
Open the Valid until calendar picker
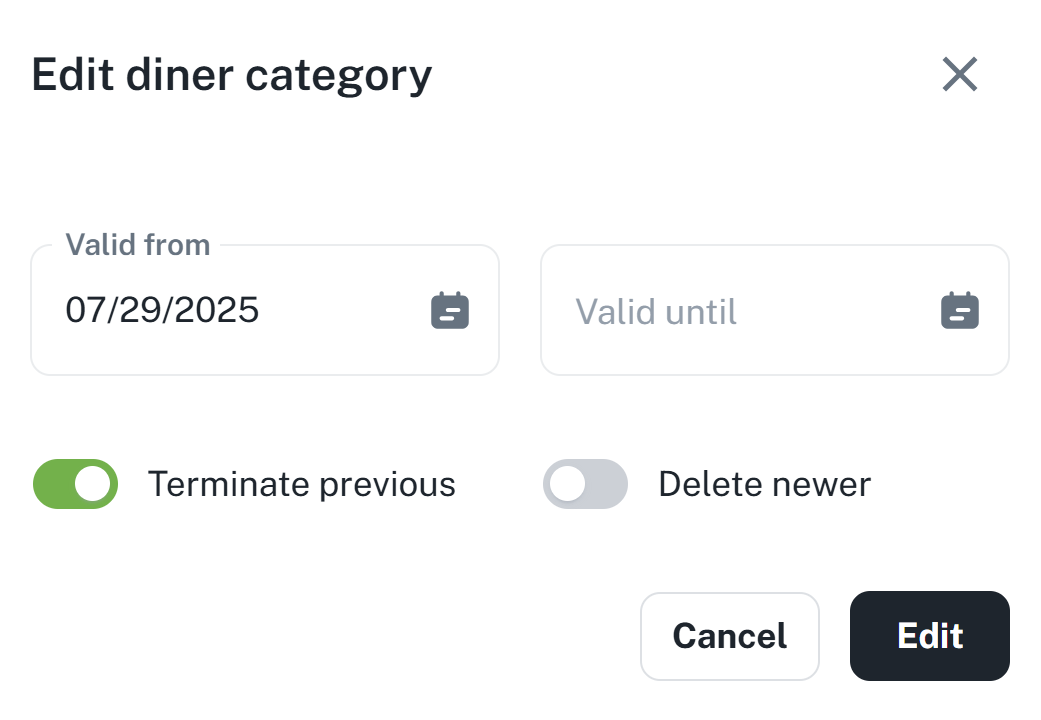(x=960, y=311)
